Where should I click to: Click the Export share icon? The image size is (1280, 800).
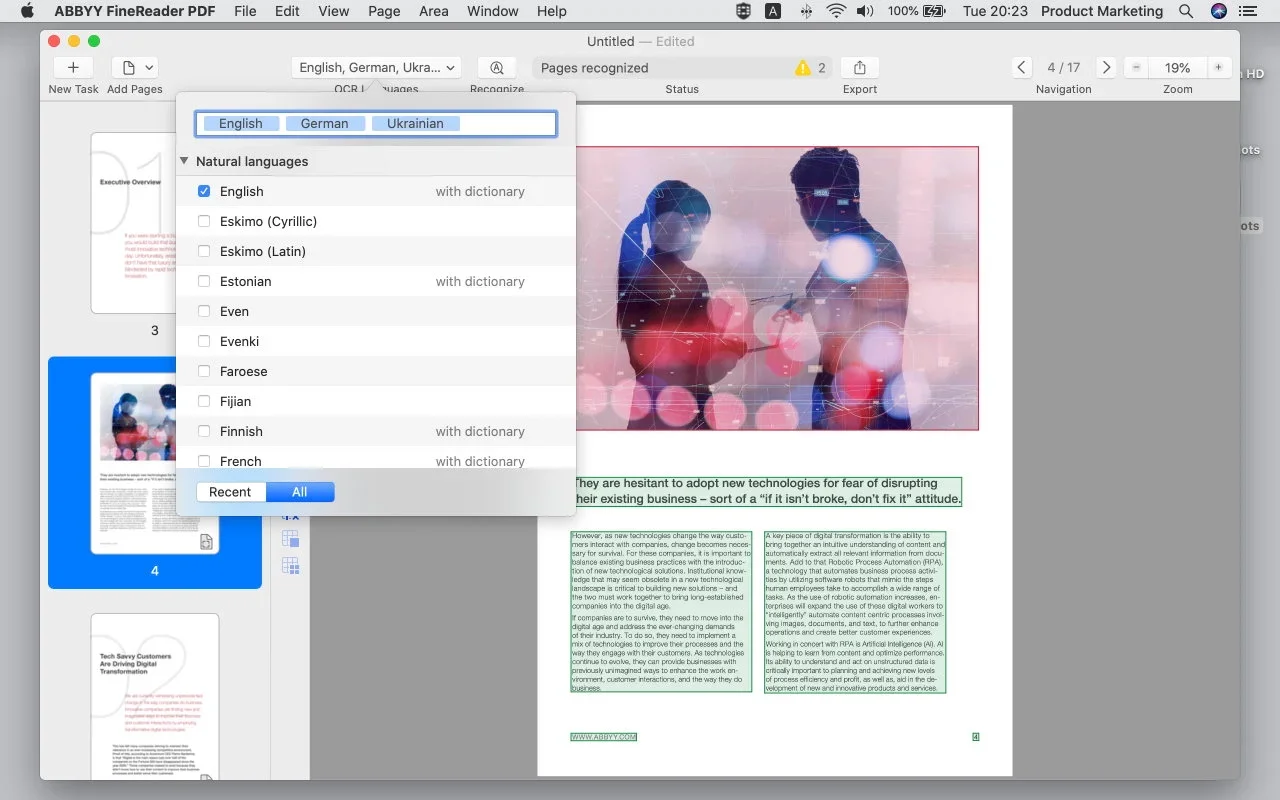[x=859, y=68]
